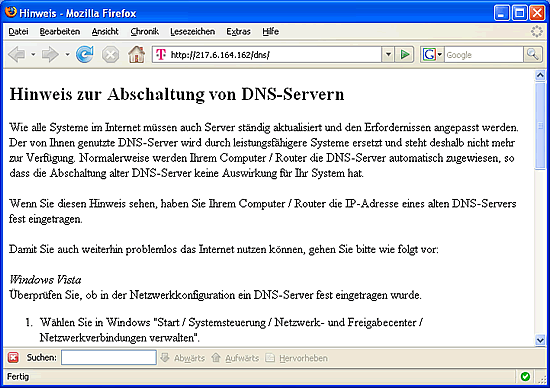Image resolution: width=550 pixels, height=388 pixels.
Task: Click the Telekom site icon in address bar
Action: (161, 55)
